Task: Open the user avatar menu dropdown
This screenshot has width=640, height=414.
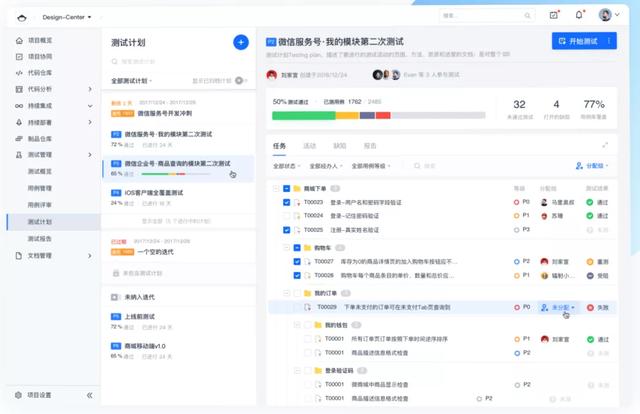Action: (x=609, y=15)
